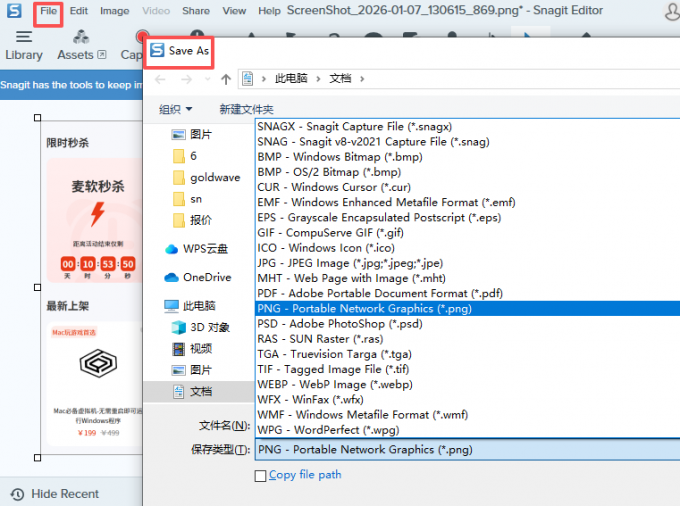Choose WFX WinFax format
The height and width of the screenshot is (506, 680).
(x=468, y=400)
